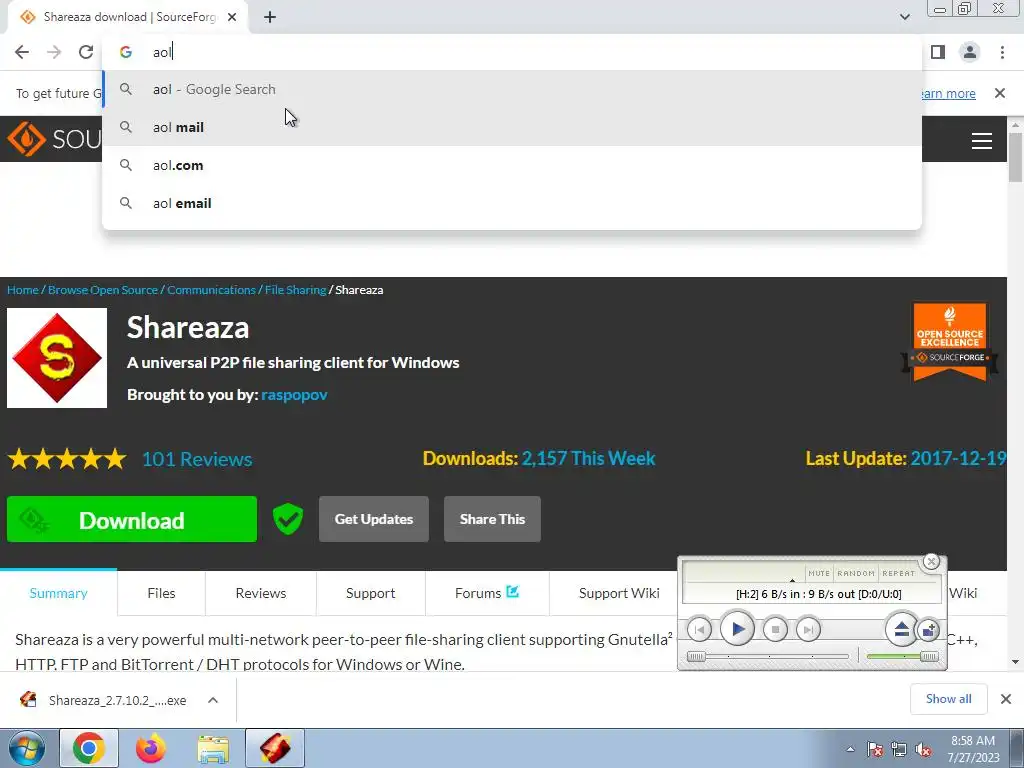The image size is (1024, 768).
Task: Click the Get Updates button
Action: click(374, 519)
